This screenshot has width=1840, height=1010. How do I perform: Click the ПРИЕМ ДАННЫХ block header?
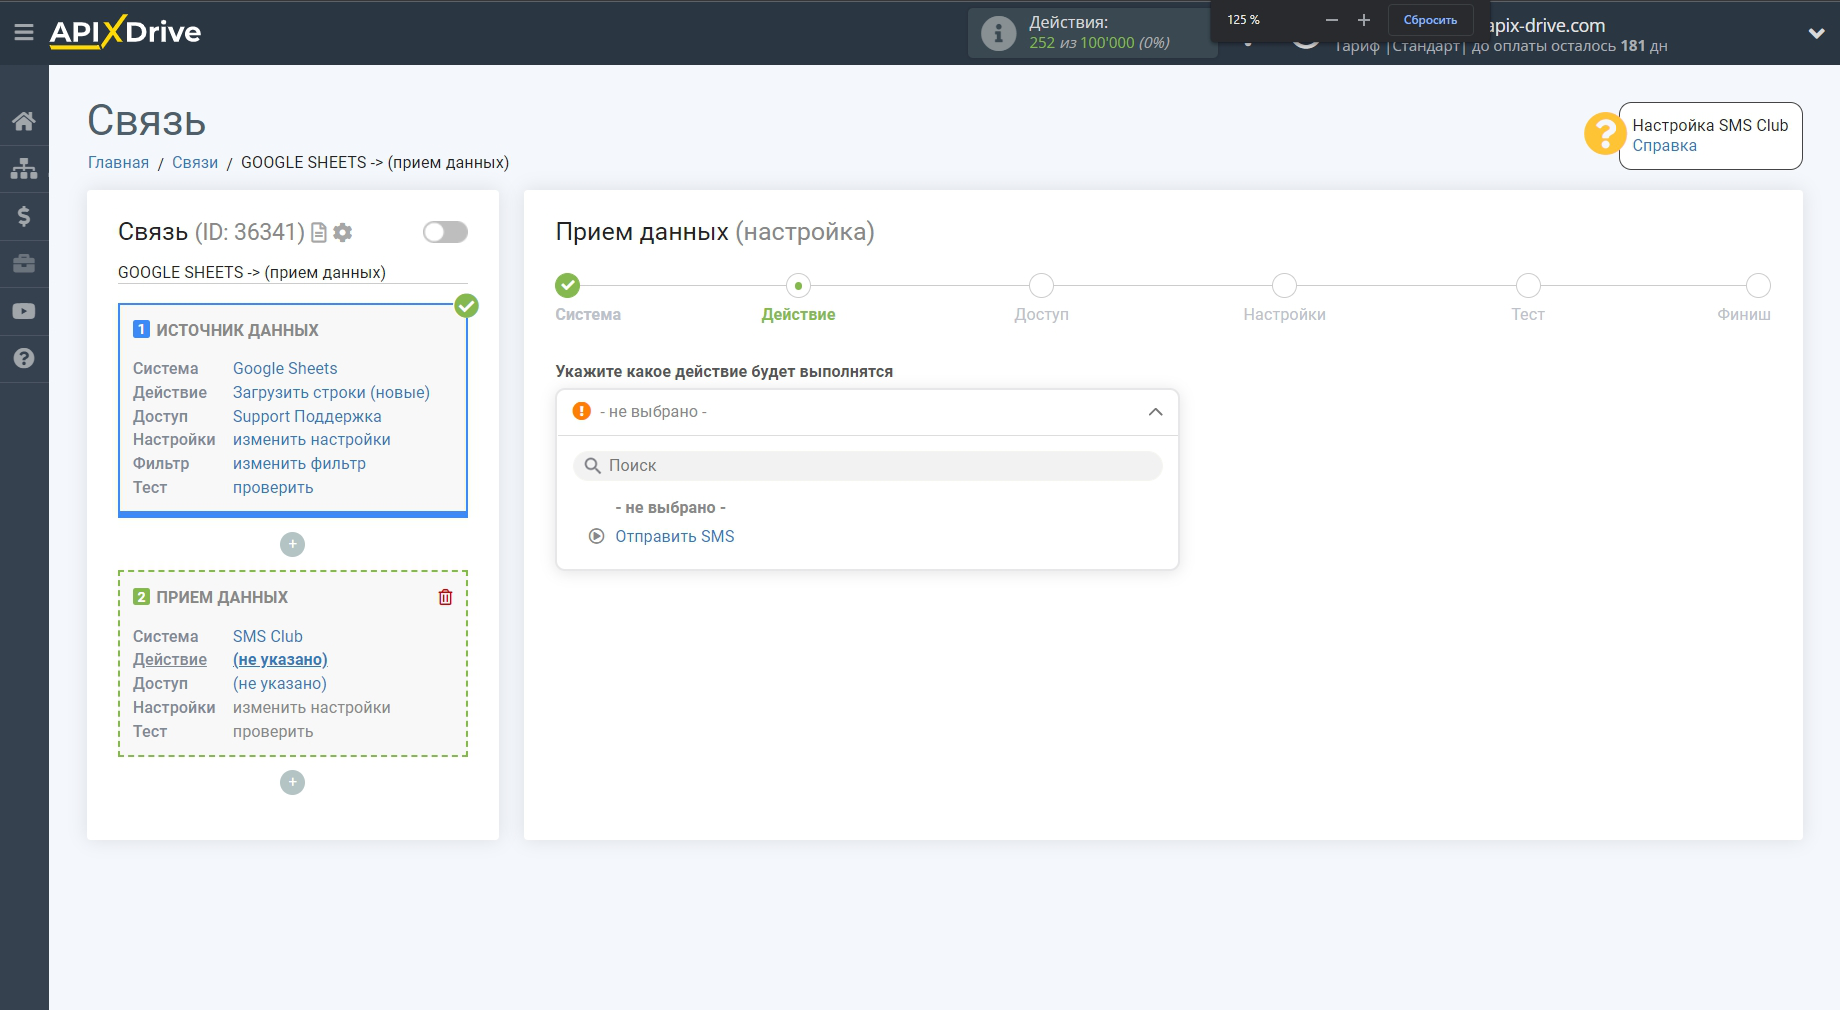click(221, 597)
